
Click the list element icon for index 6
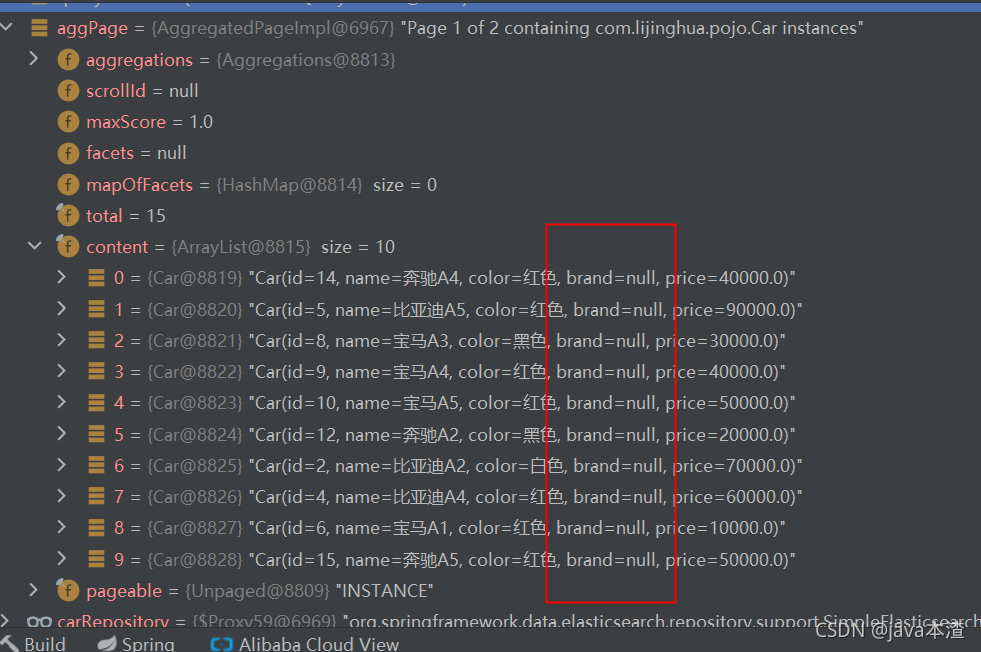tap(96, 466)
